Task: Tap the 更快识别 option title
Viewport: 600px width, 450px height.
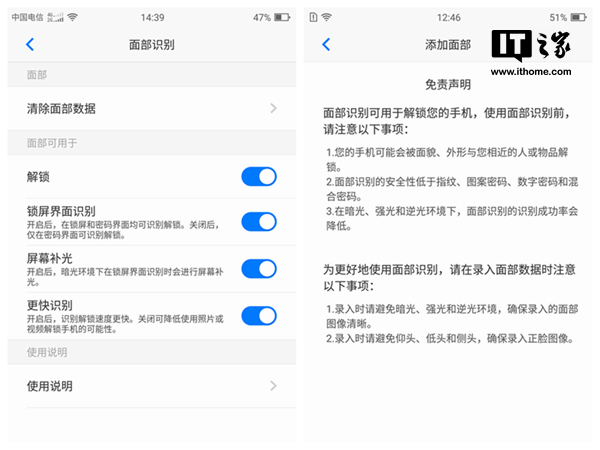Action: (x=50, y=305)
